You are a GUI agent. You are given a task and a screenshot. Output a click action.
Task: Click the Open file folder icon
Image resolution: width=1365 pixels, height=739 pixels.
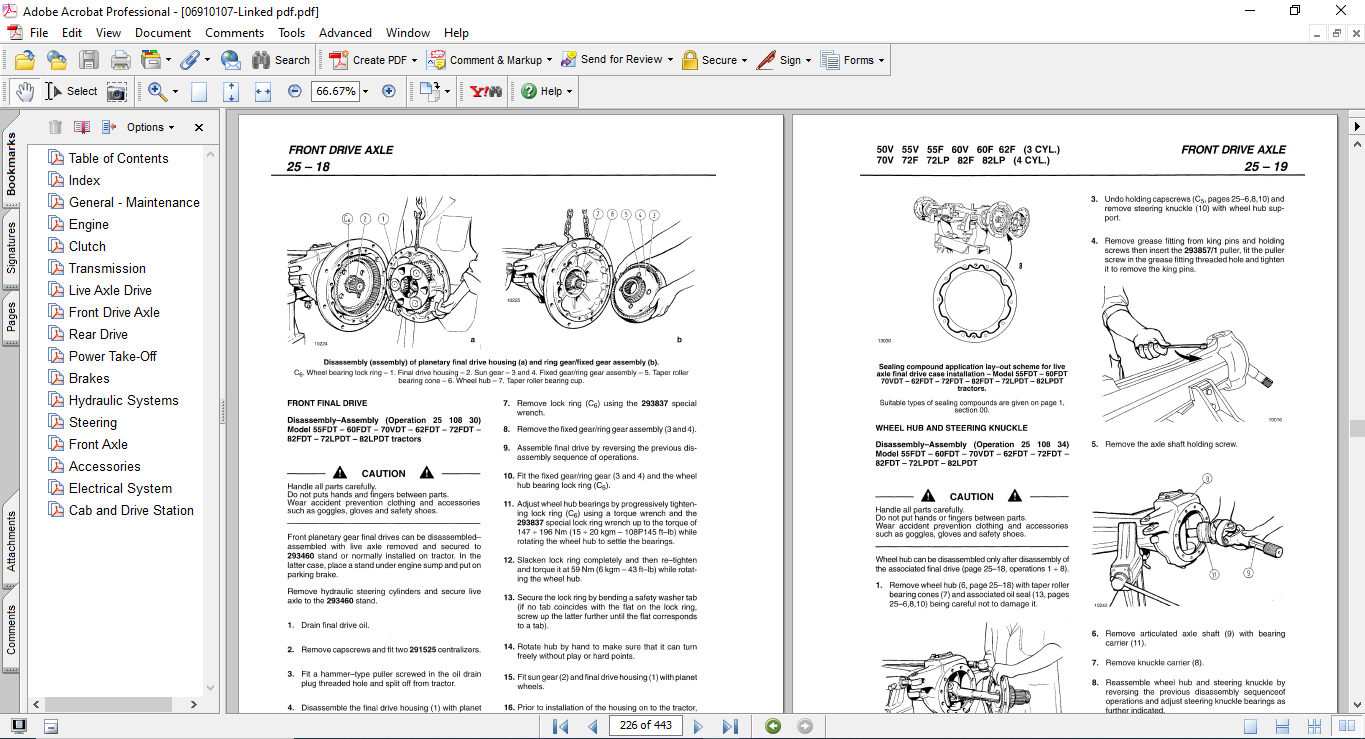click(24, 60)
